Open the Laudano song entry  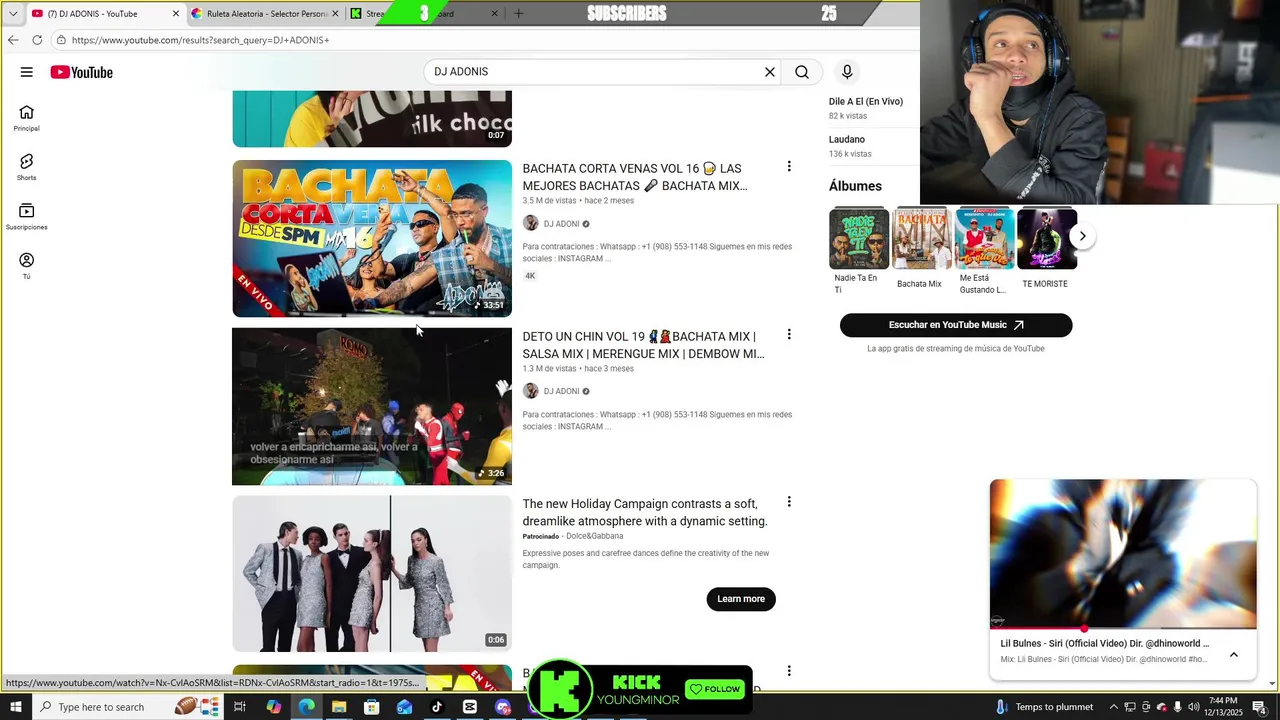(847, 139)
